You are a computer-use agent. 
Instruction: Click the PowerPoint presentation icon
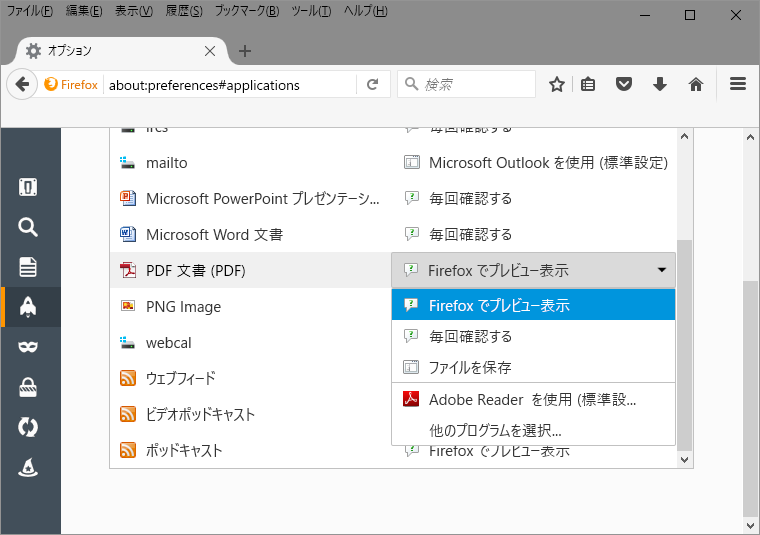click(128, 198)
